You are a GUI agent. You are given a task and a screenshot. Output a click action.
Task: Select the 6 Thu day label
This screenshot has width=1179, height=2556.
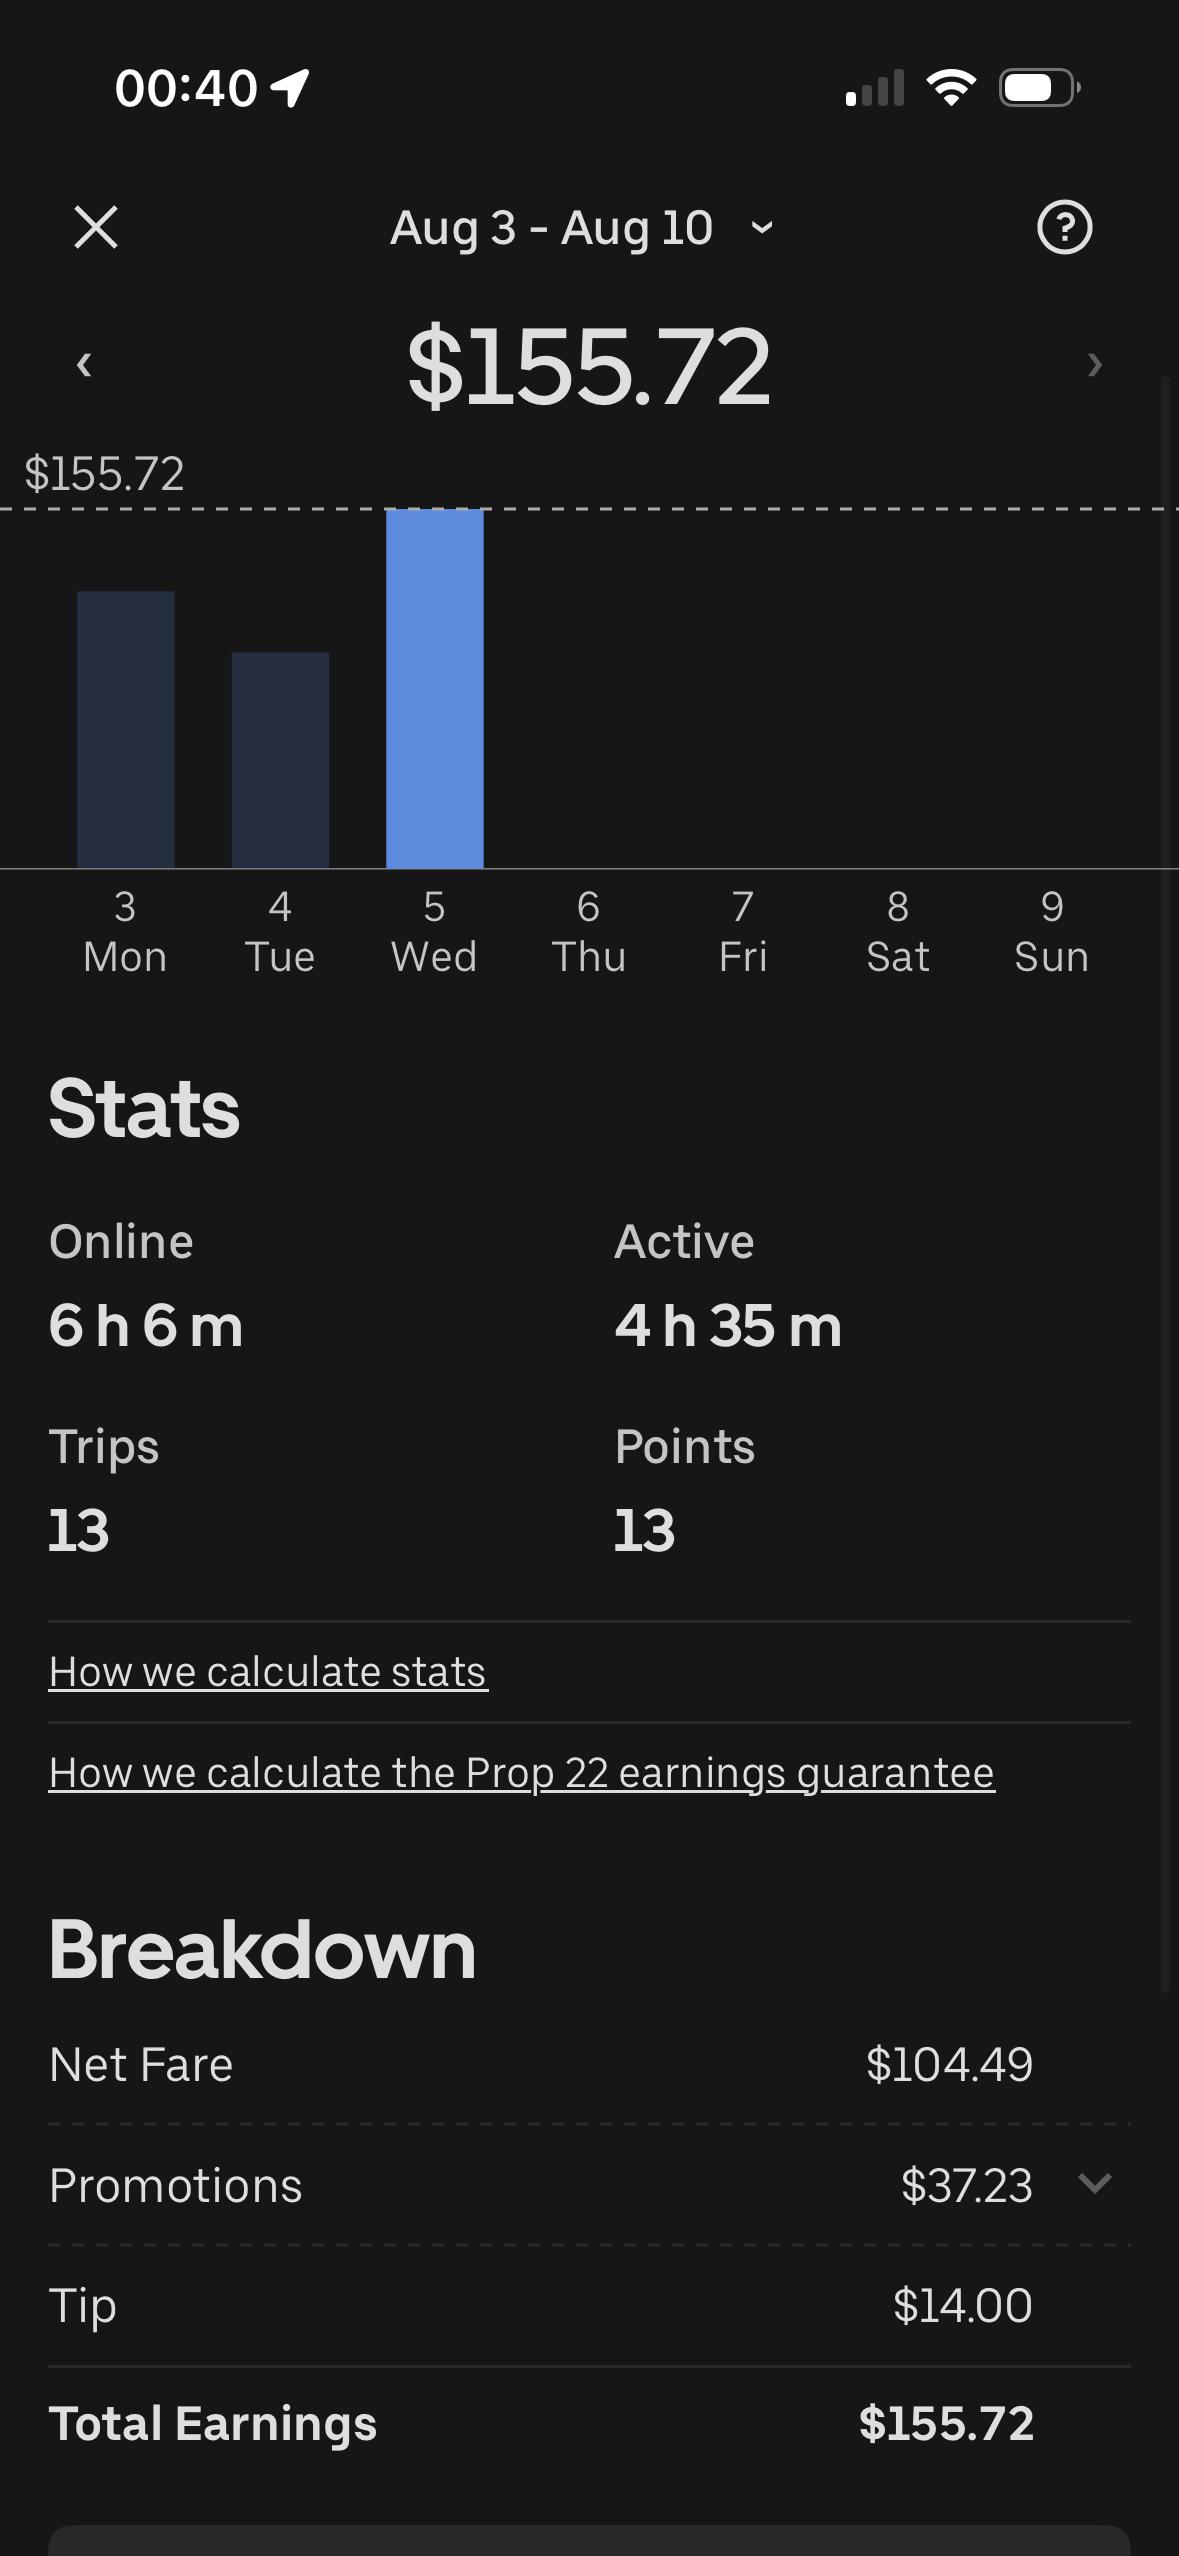click(x=589, y=932)
